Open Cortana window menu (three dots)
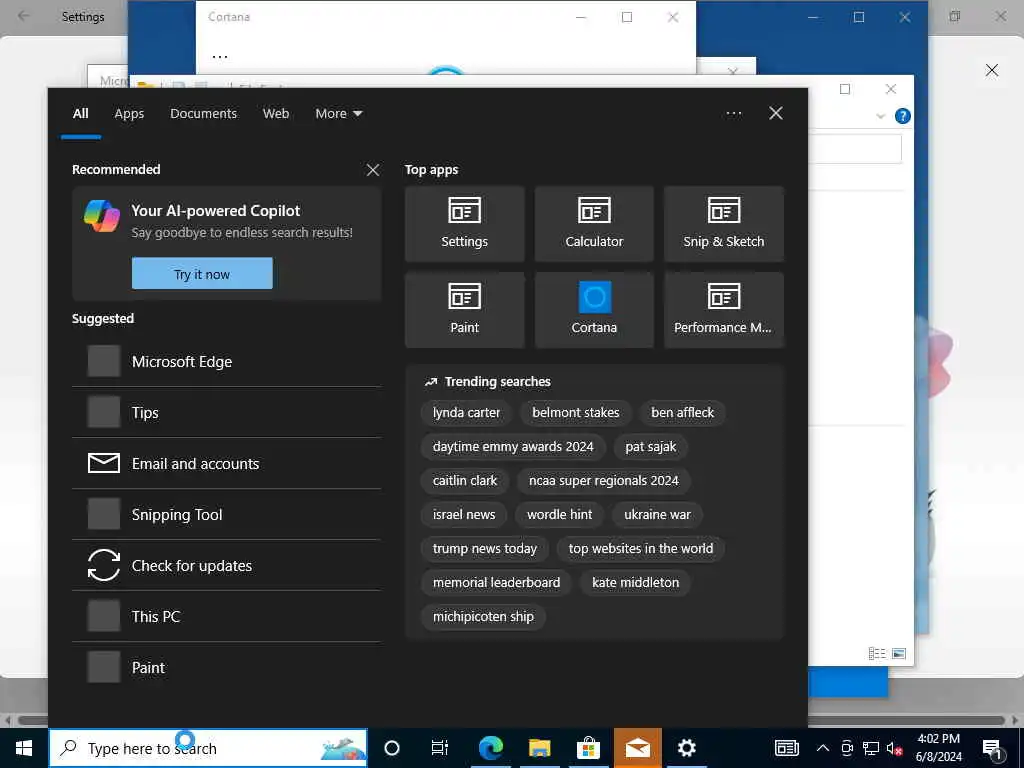Viewport: 1024px width, 768px height. click(220, 57)
